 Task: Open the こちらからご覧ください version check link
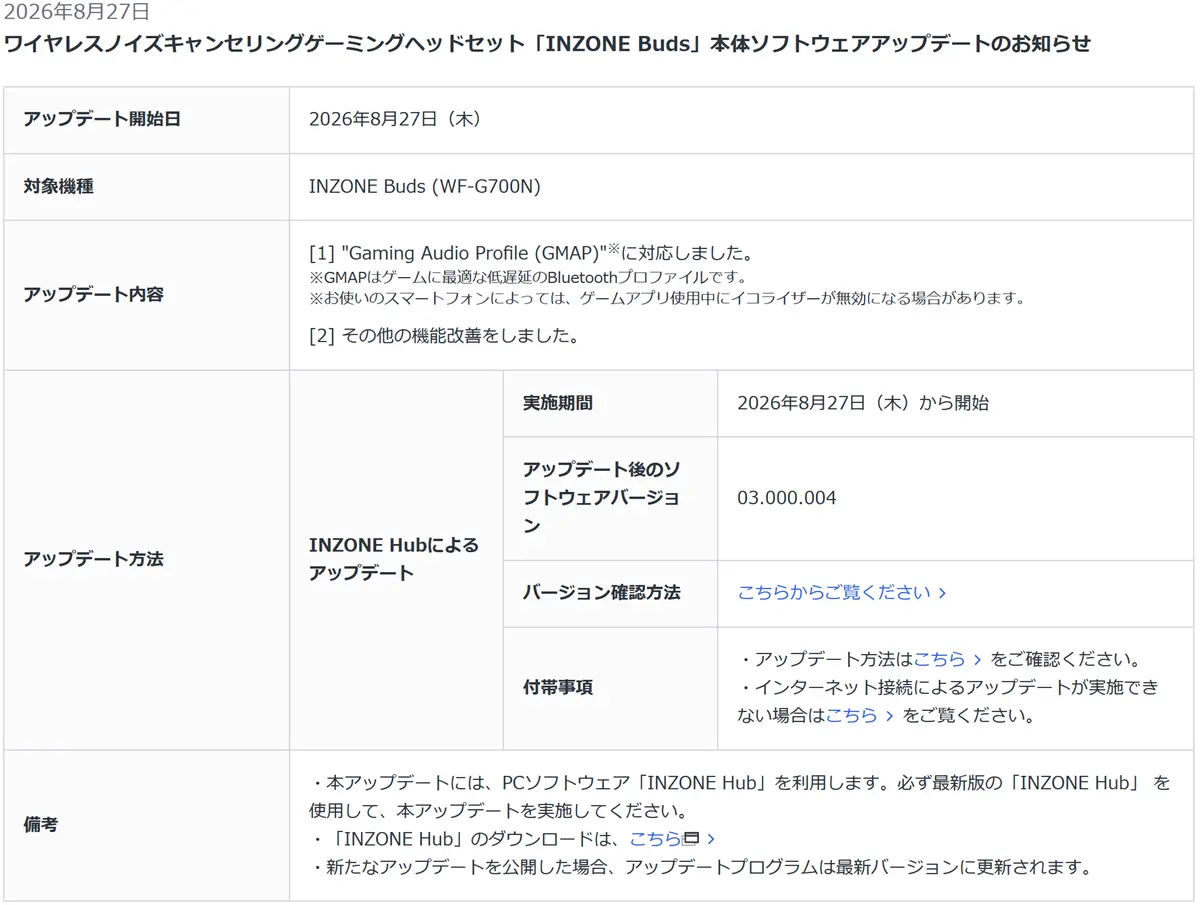point(834,592)
